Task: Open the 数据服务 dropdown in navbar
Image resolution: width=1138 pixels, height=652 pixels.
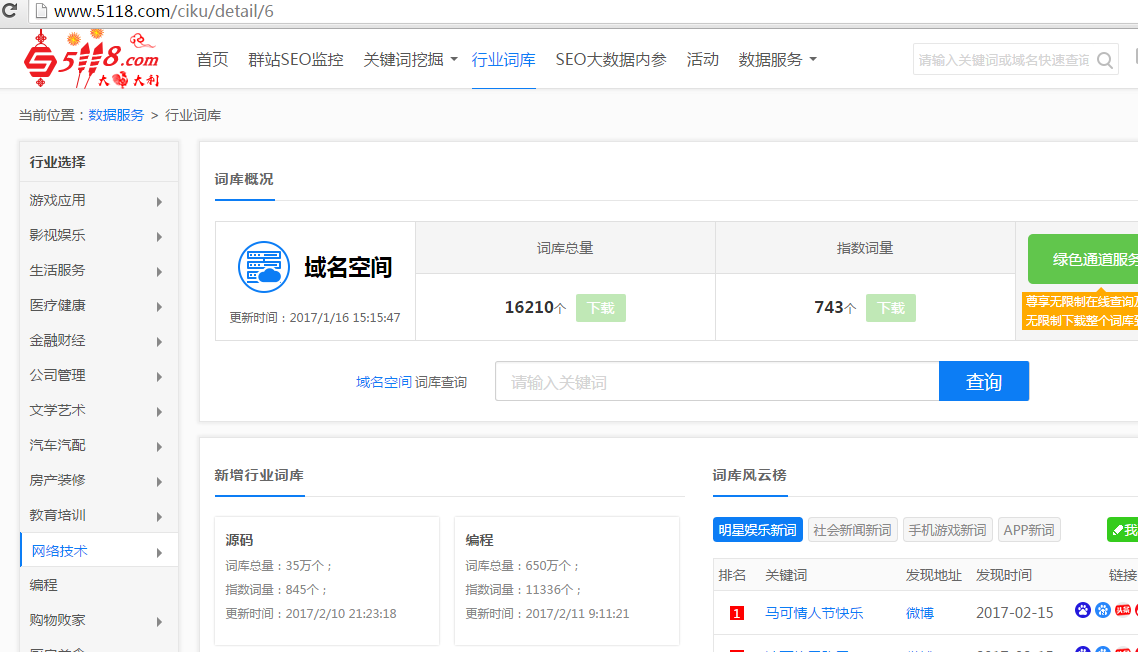Action: 777,60
